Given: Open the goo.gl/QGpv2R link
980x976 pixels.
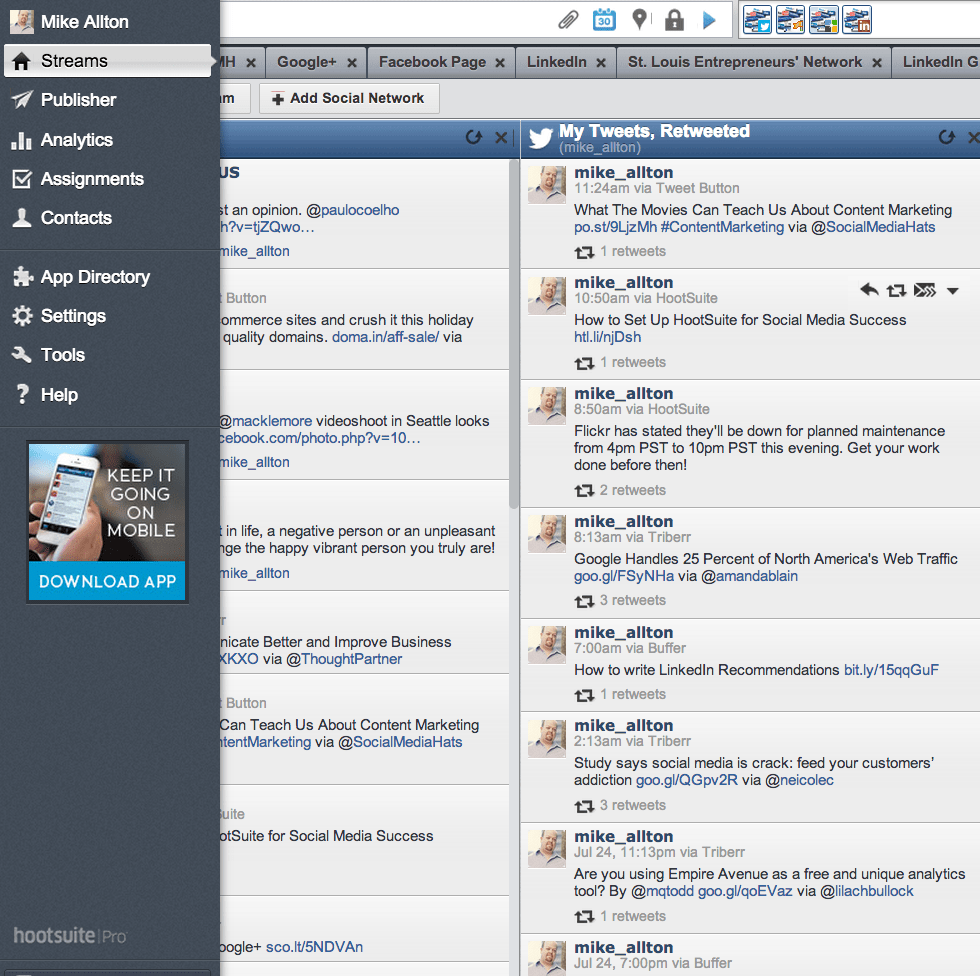Looking at the screenshot, I should 686,780.
